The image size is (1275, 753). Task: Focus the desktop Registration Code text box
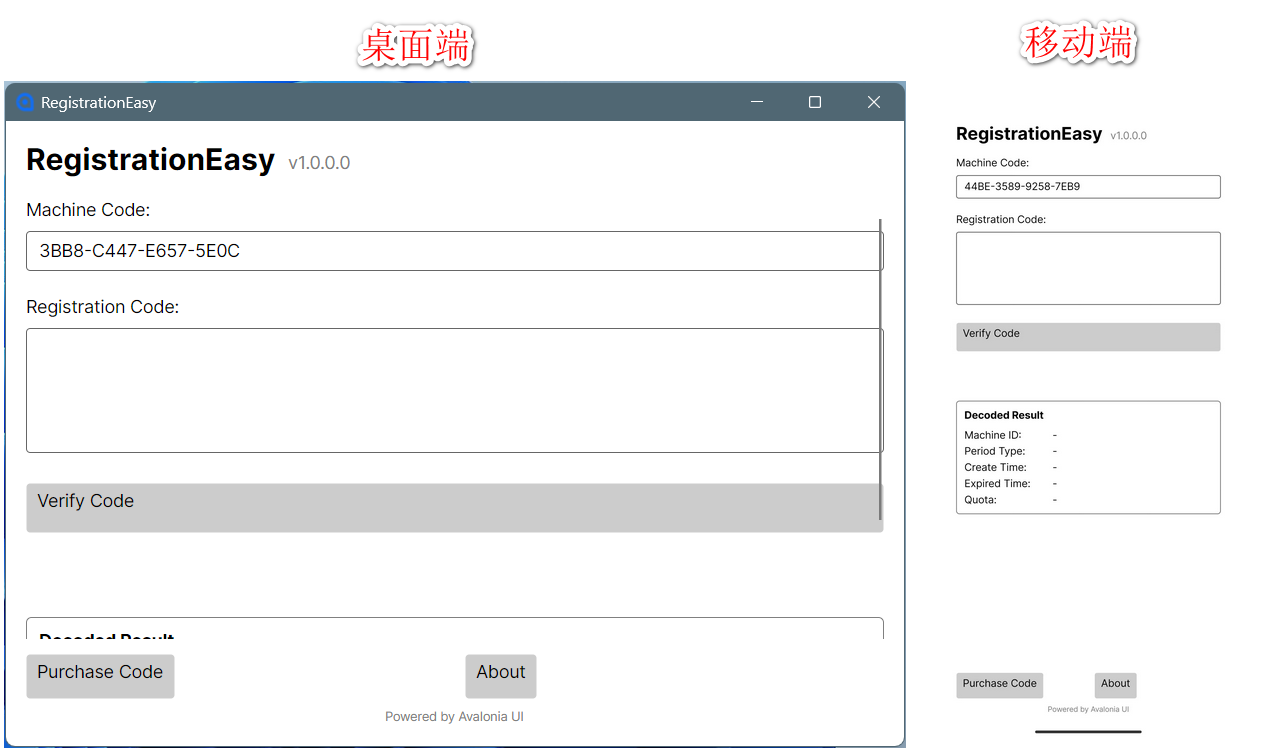pyautogui.click(x=452, y=390)
